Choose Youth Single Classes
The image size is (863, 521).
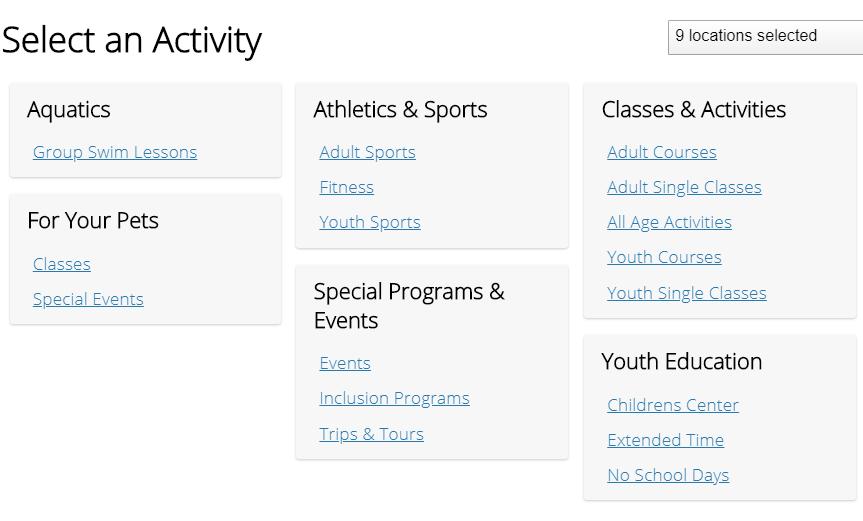[x=687, y=293]
